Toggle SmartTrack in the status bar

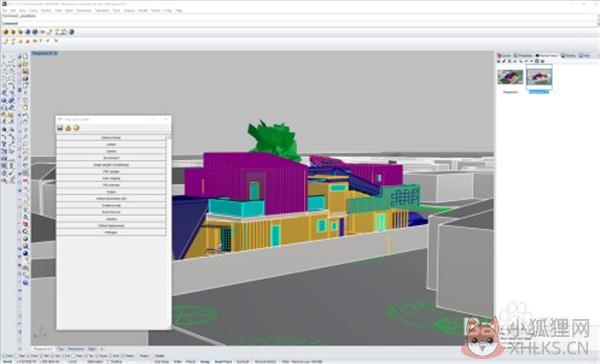coord(223,361)
